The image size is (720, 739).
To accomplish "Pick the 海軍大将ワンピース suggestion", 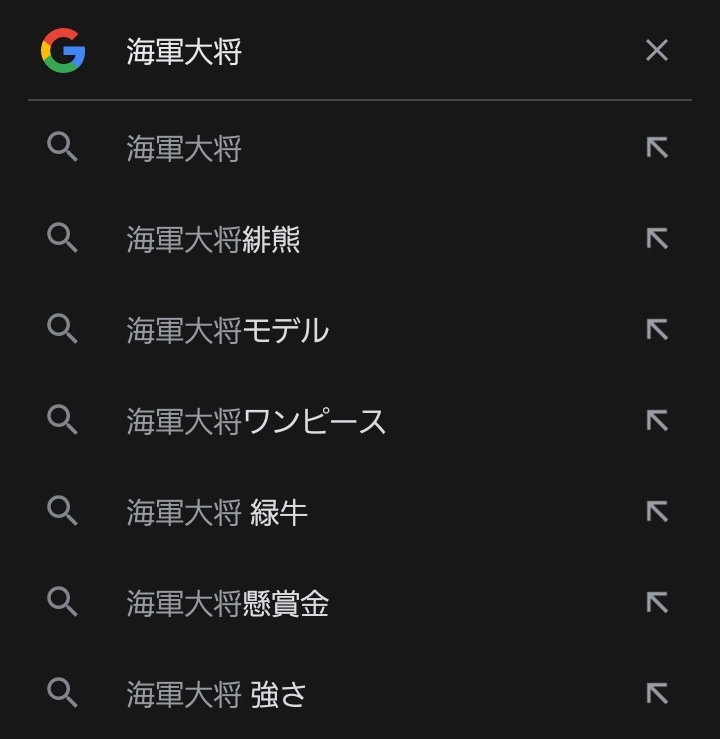I will tap(256, 422).
